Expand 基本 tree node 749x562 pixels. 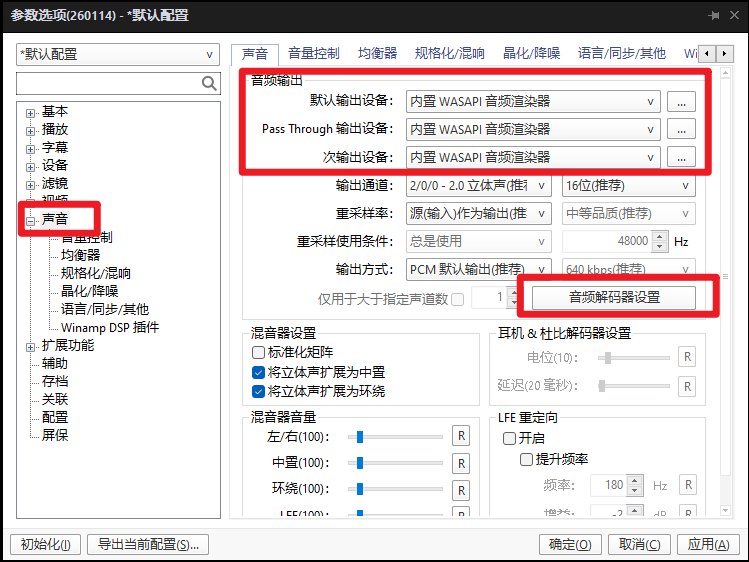pos(31,113)
